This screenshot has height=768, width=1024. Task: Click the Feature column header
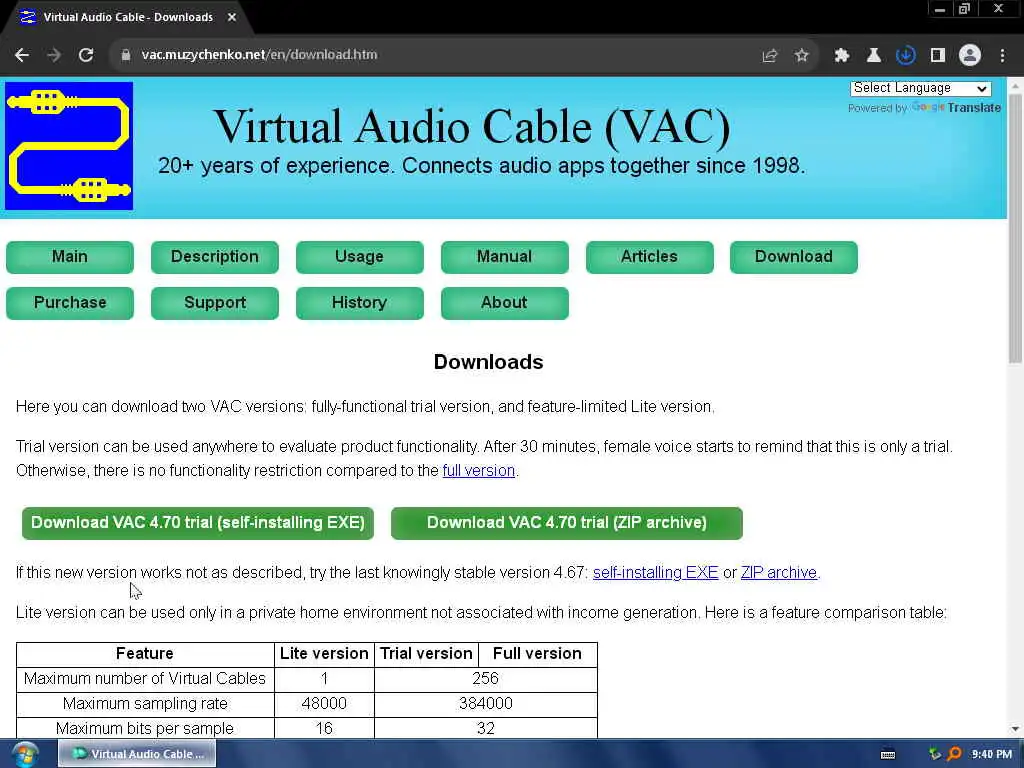145,654
